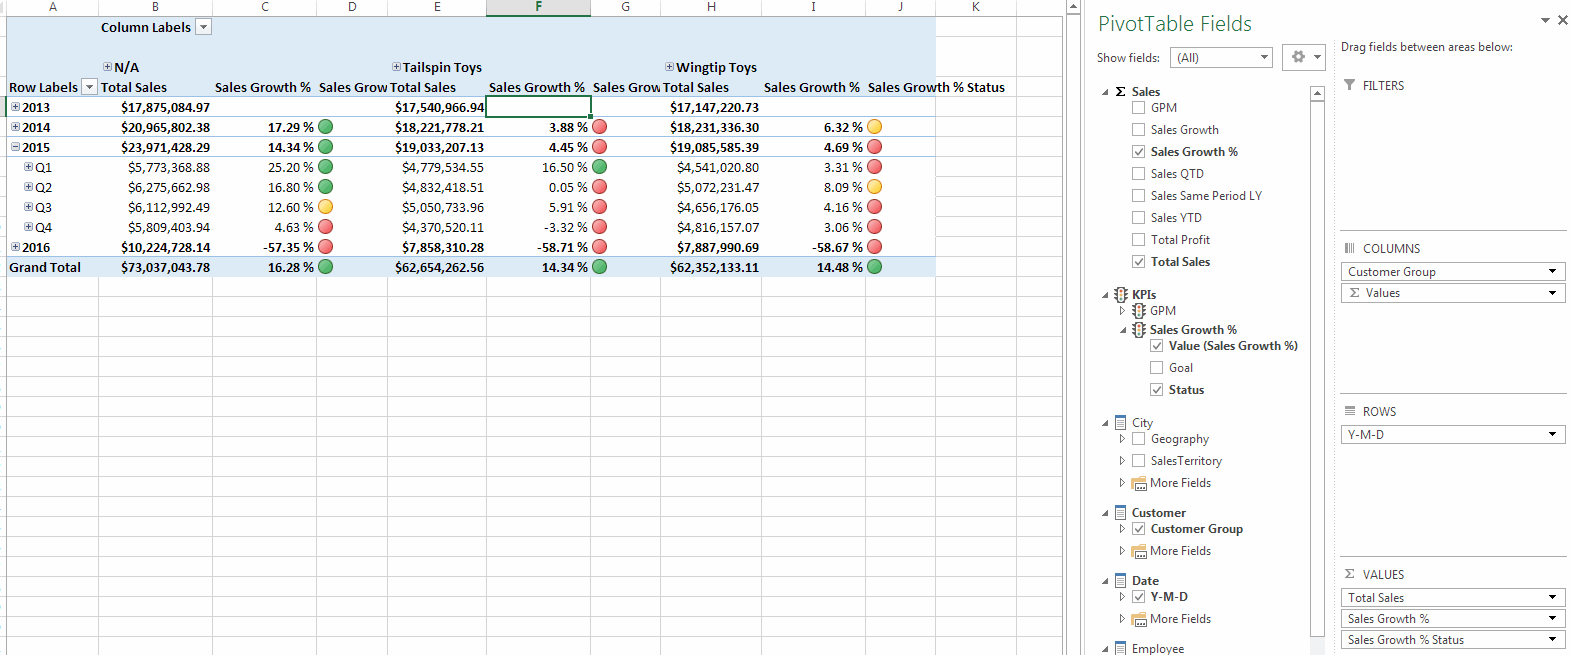Open Sales Growth % Status values dropdown

coord(1552,639)
